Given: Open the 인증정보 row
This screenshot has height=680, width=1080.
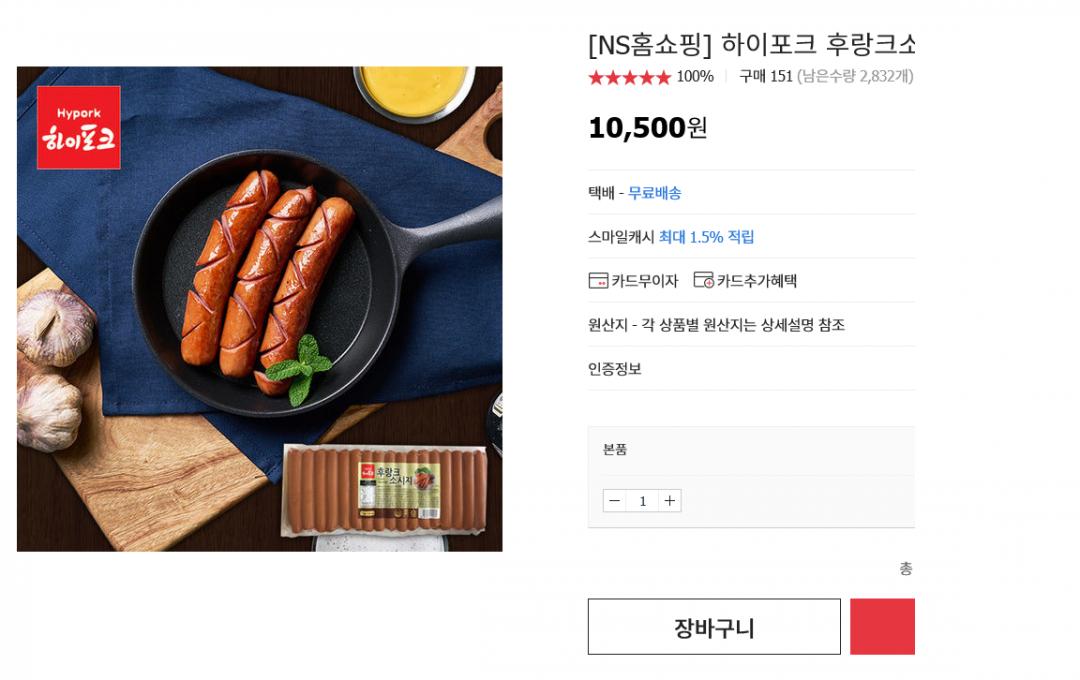Looking at the screenshot, I should pos(615,369).
